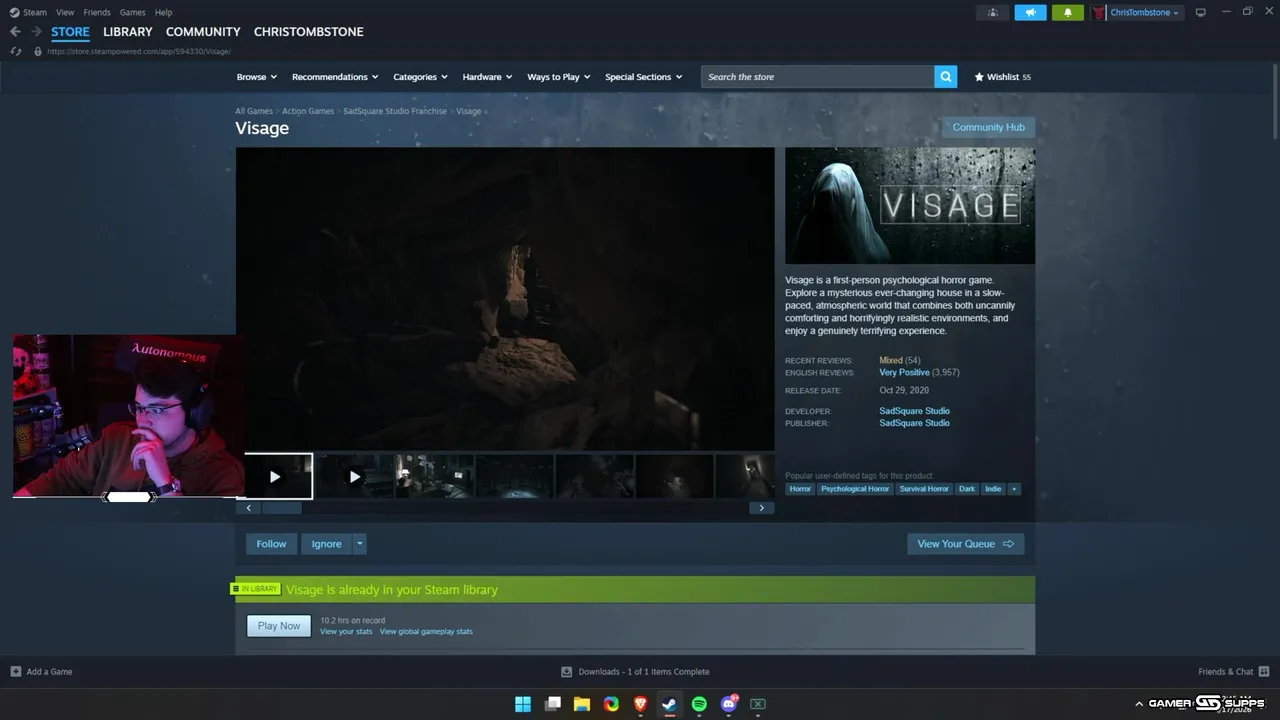This screenshot has width=1280, height=720.
Task: Click the search magnifier button
Action: tap(946, 77)
